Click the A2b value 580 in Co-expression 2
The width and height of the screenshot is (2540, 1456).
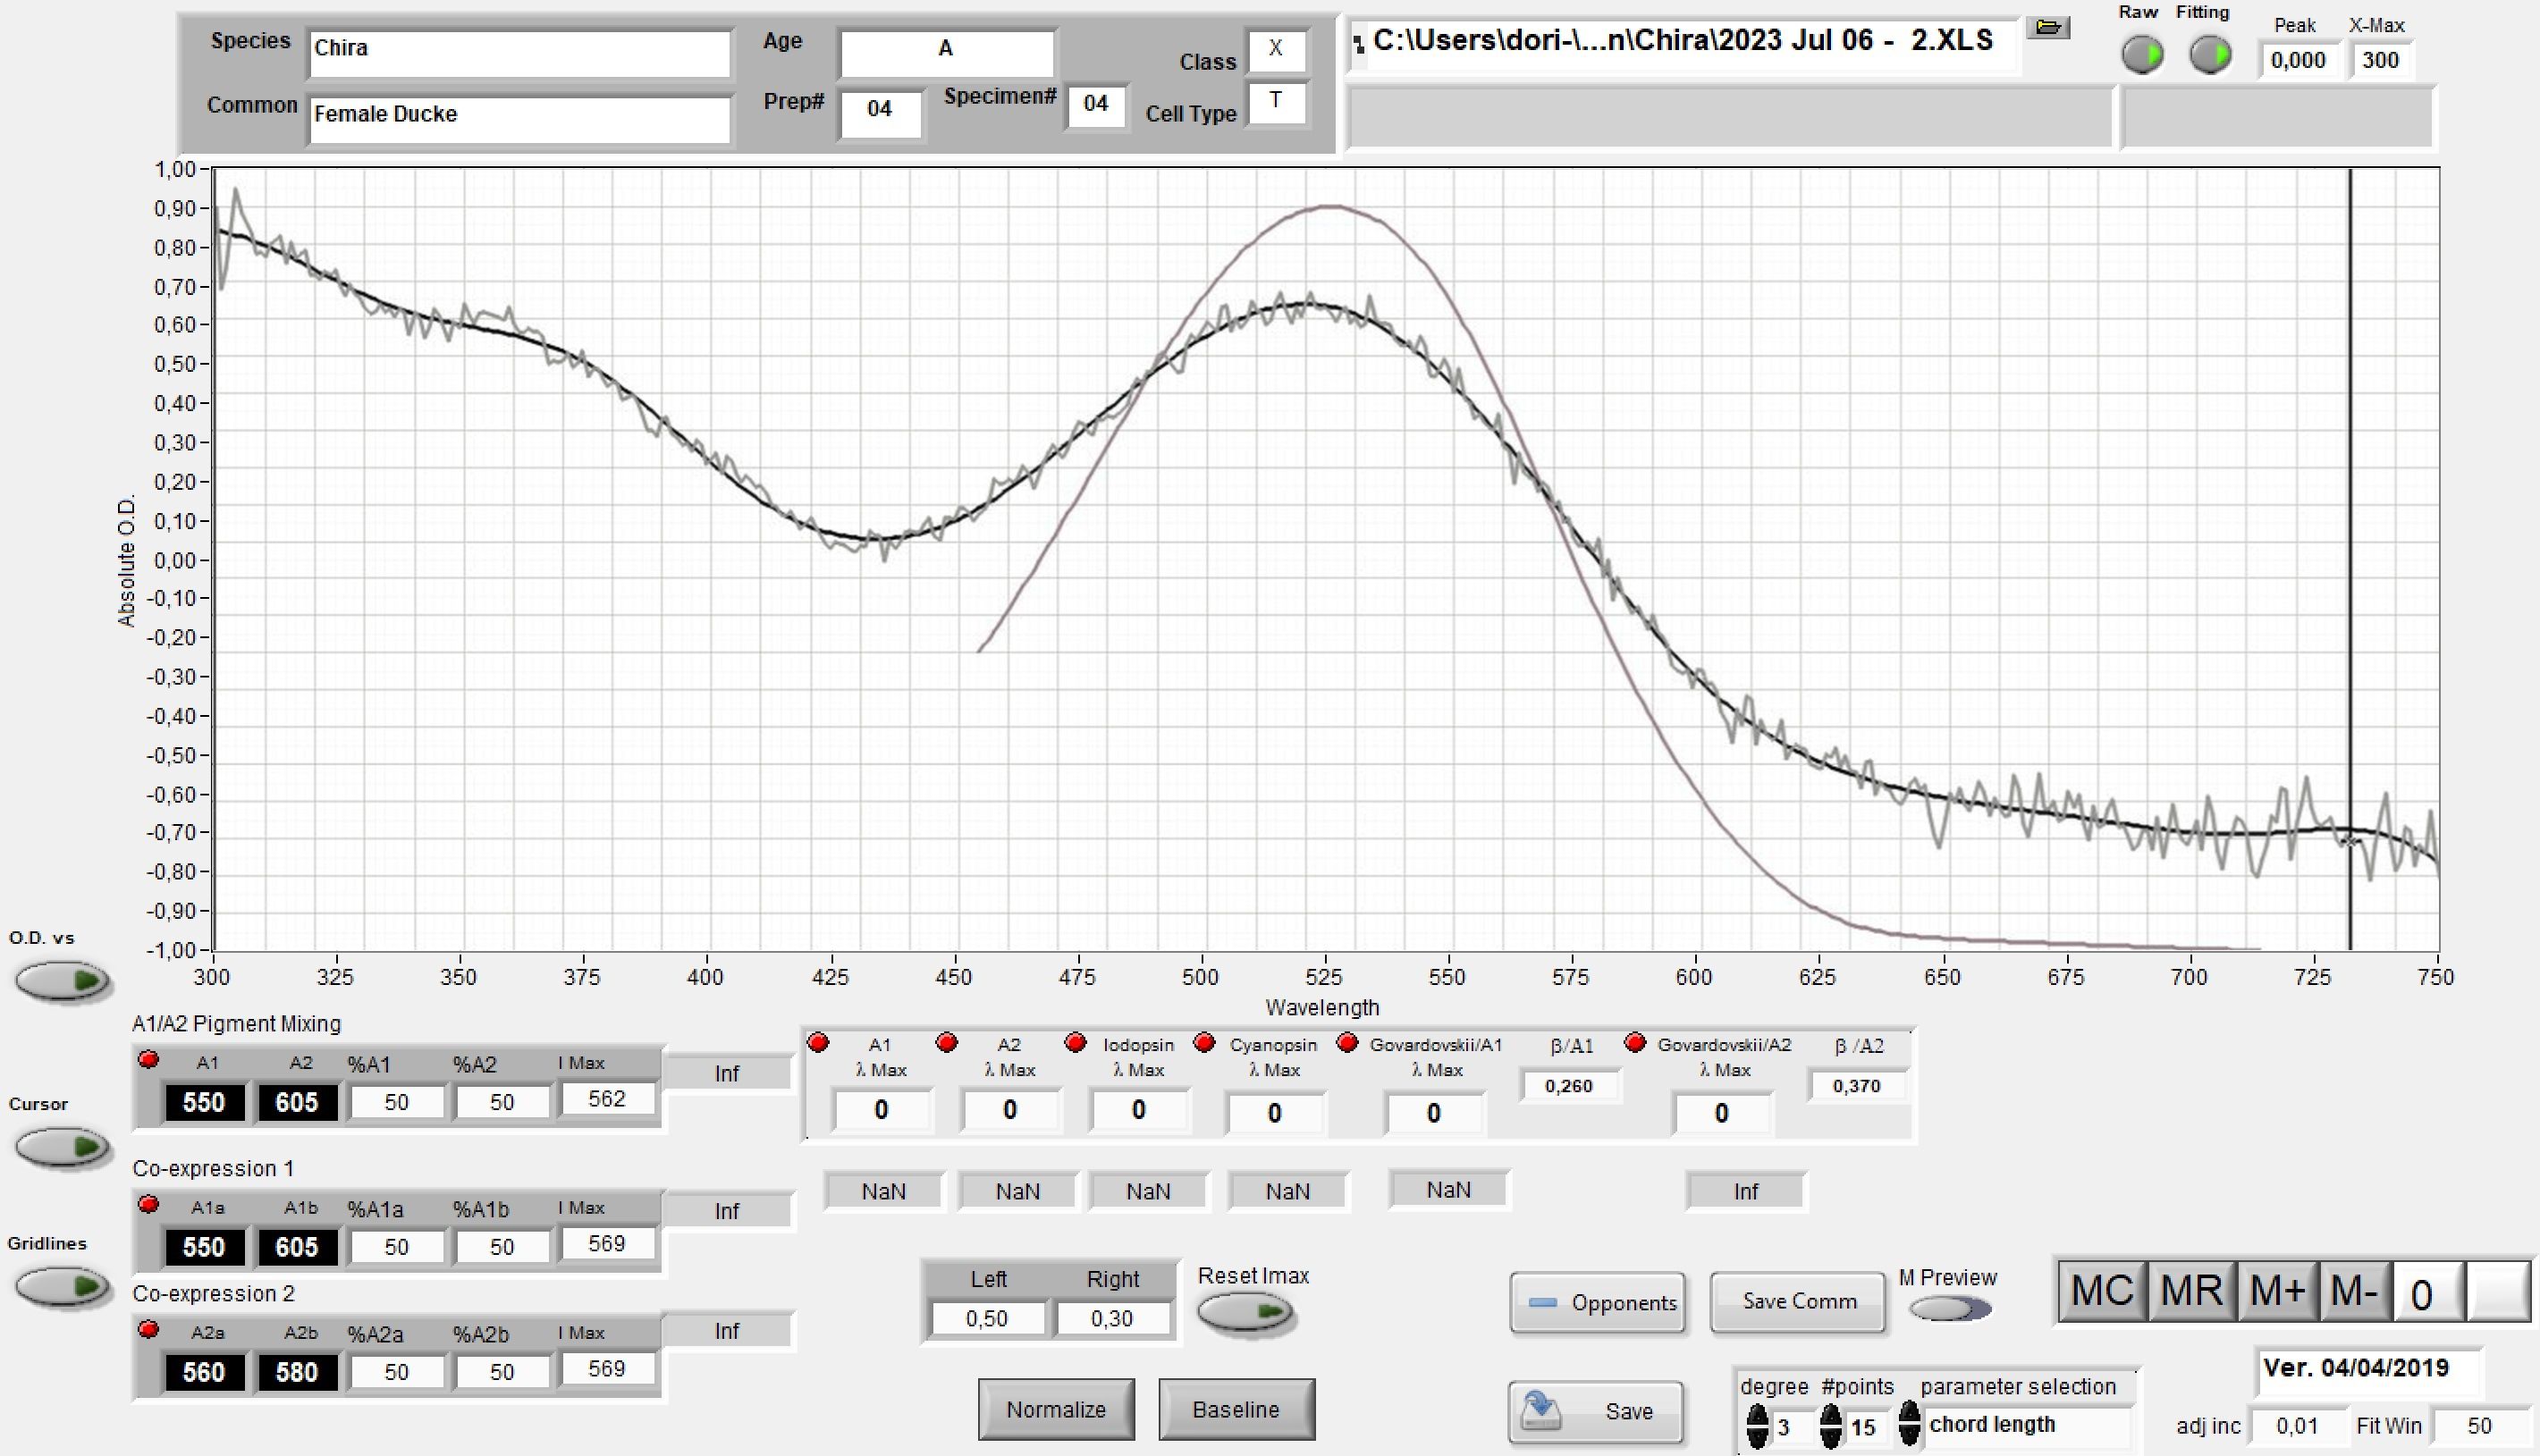[x=296, y=1372]
